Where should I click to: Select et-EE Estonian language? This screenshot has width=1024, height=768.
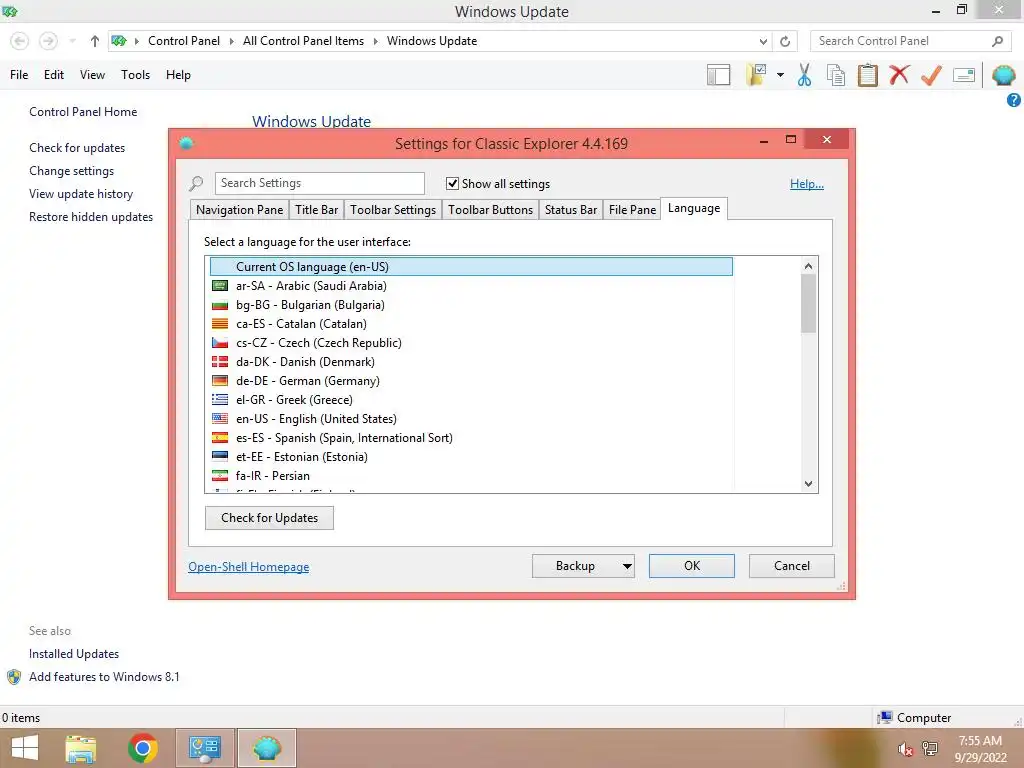[471, 456]
